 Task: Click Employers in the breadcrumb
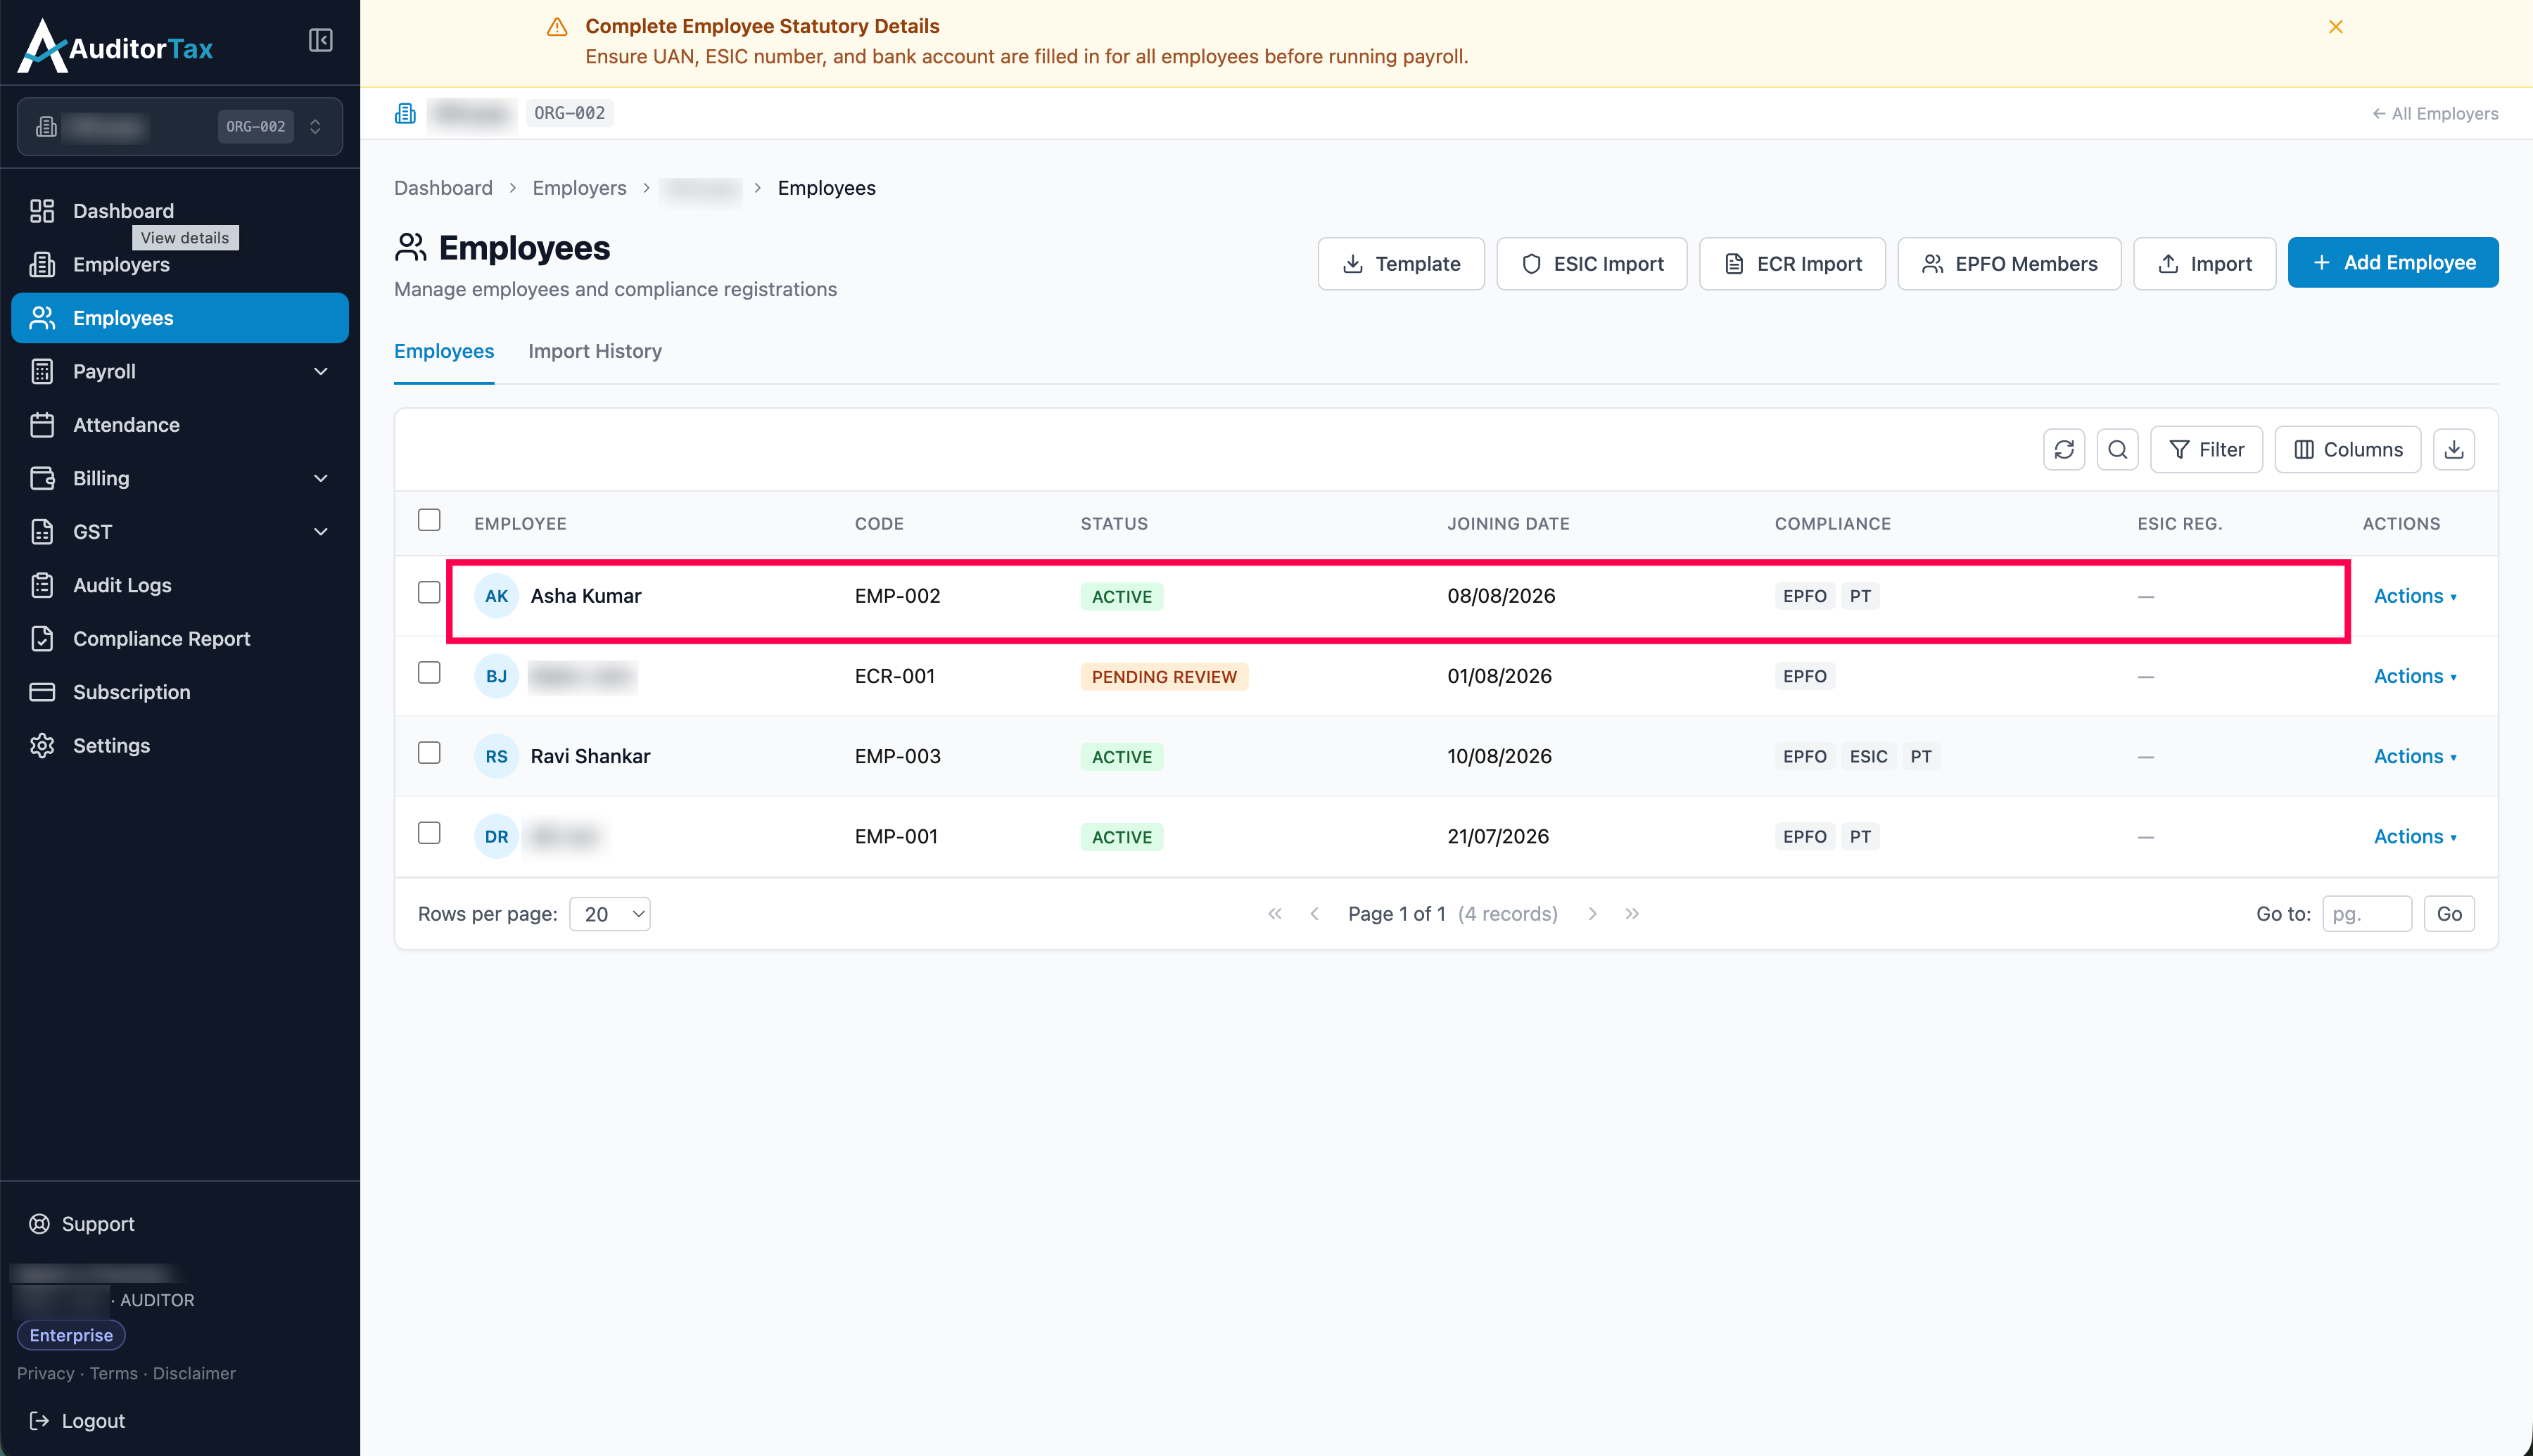coord(579,188)
